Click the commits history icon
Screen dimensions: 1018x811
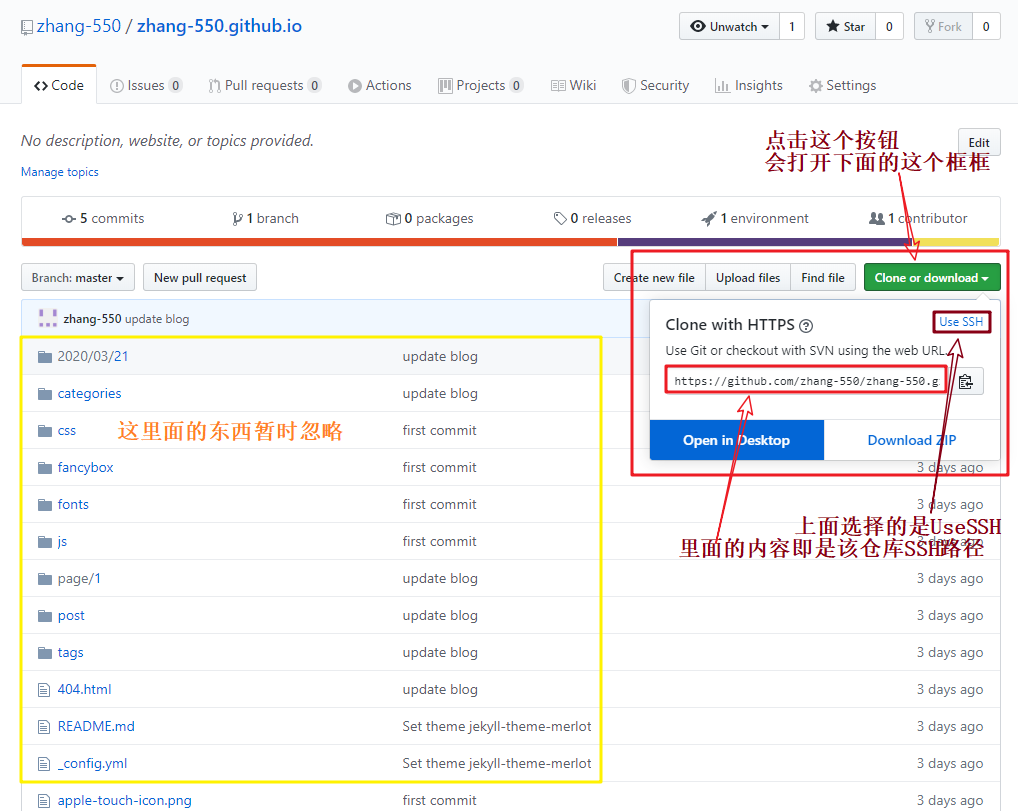tap(69, 219)
